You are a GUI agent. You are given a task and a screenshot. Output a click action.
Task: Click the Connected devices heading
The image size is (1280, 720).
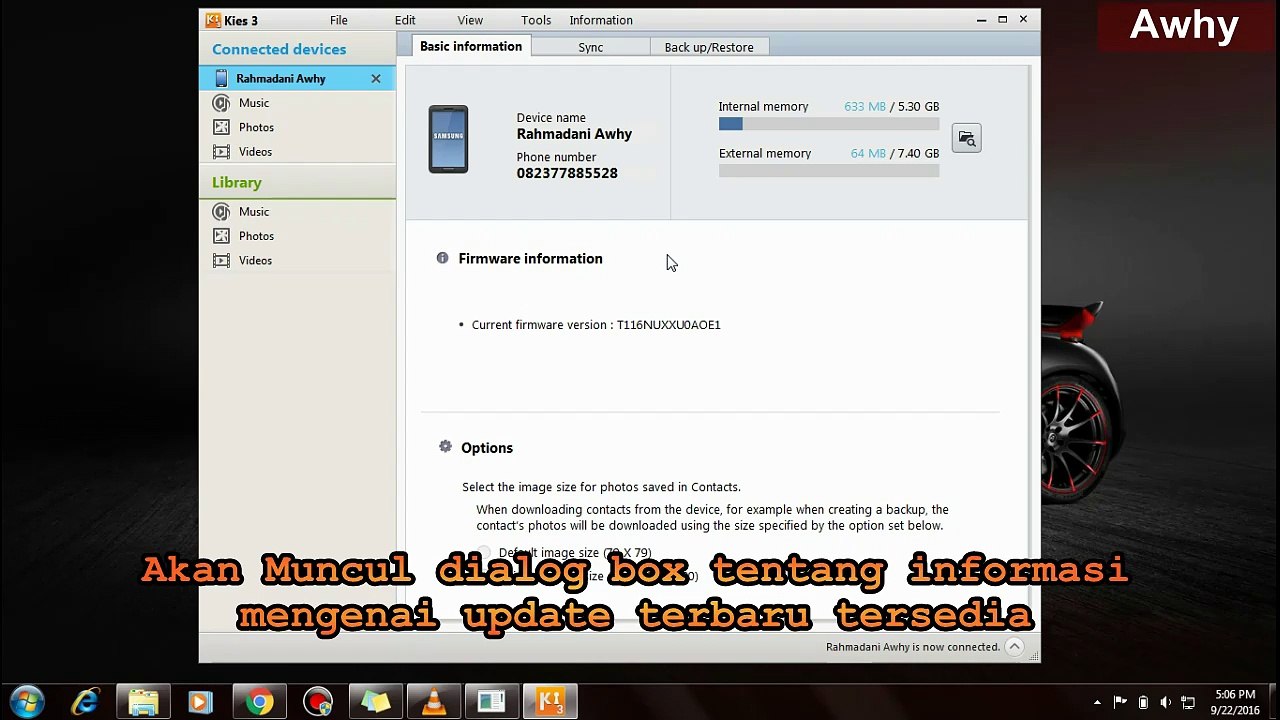[x=279, y=49]
